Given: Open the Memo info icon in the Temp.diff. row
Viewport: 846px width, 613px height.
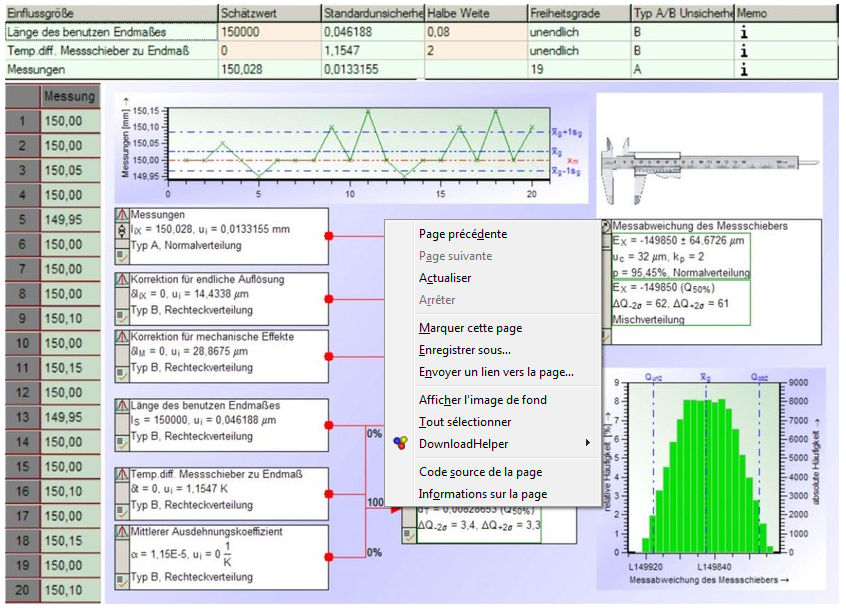Looking at the screenshot, I should 745,51.
